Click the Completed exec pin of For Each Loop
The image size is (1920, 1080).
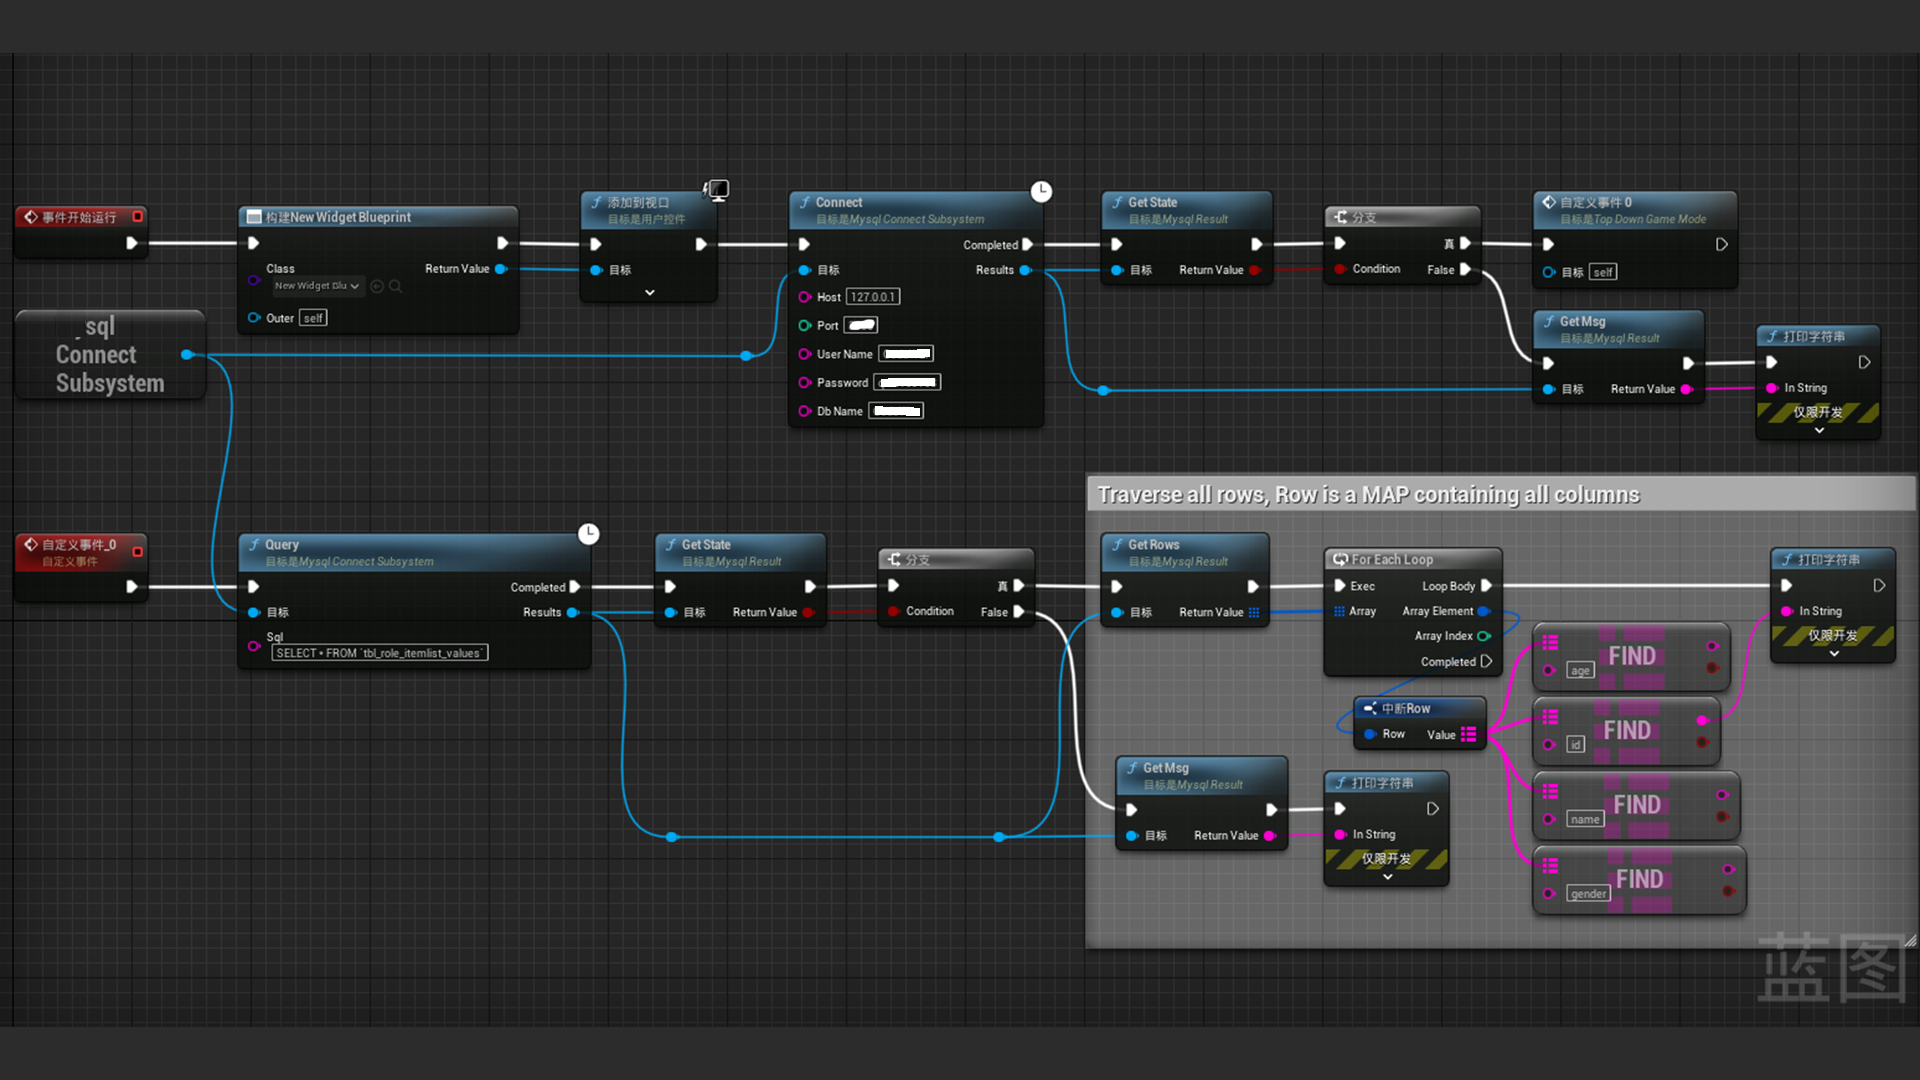point(1486,661)
